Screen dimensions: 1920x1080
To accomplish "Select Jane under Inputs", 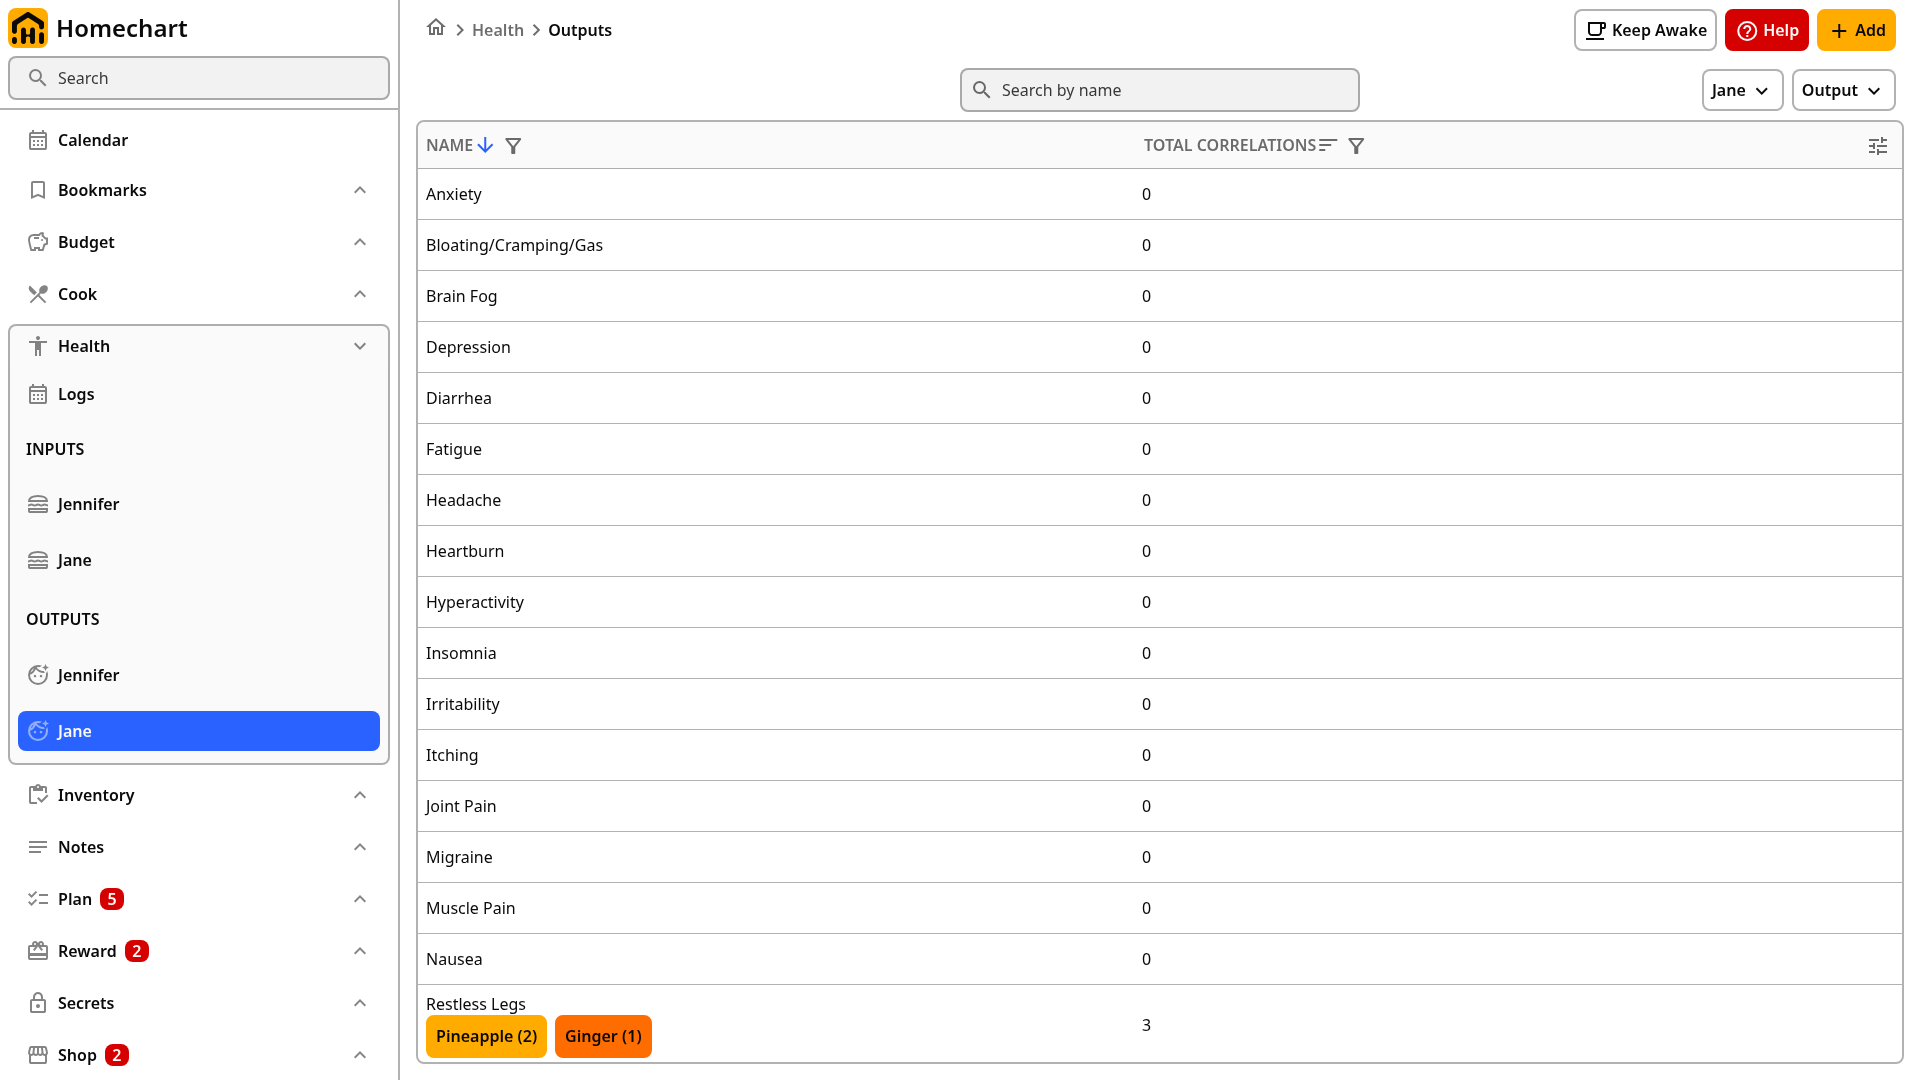I will pos(199,560).
